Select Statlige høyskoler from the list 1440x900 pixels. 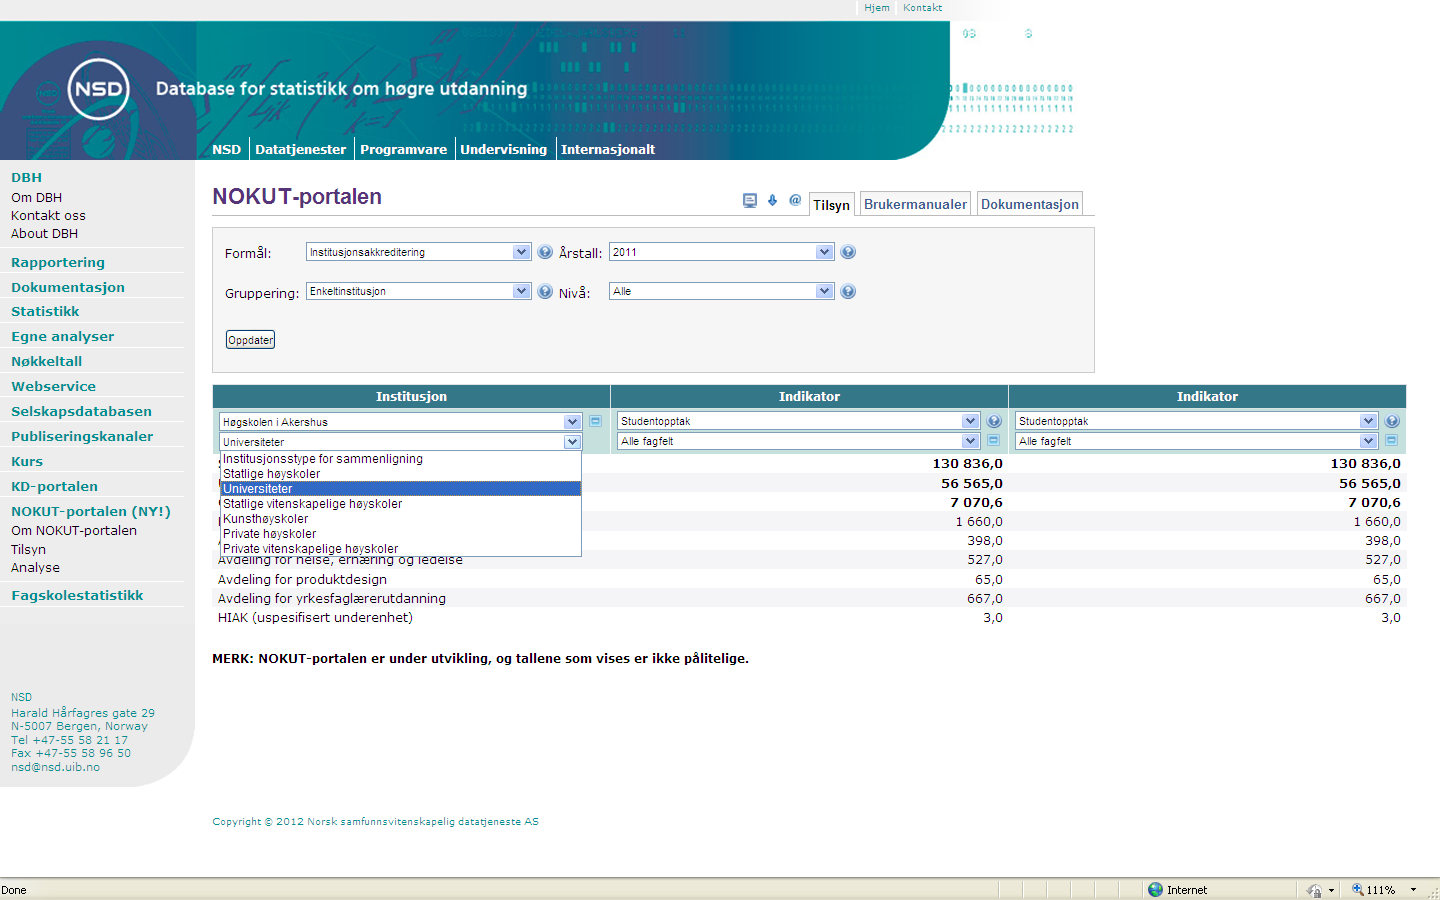point(400,474)
